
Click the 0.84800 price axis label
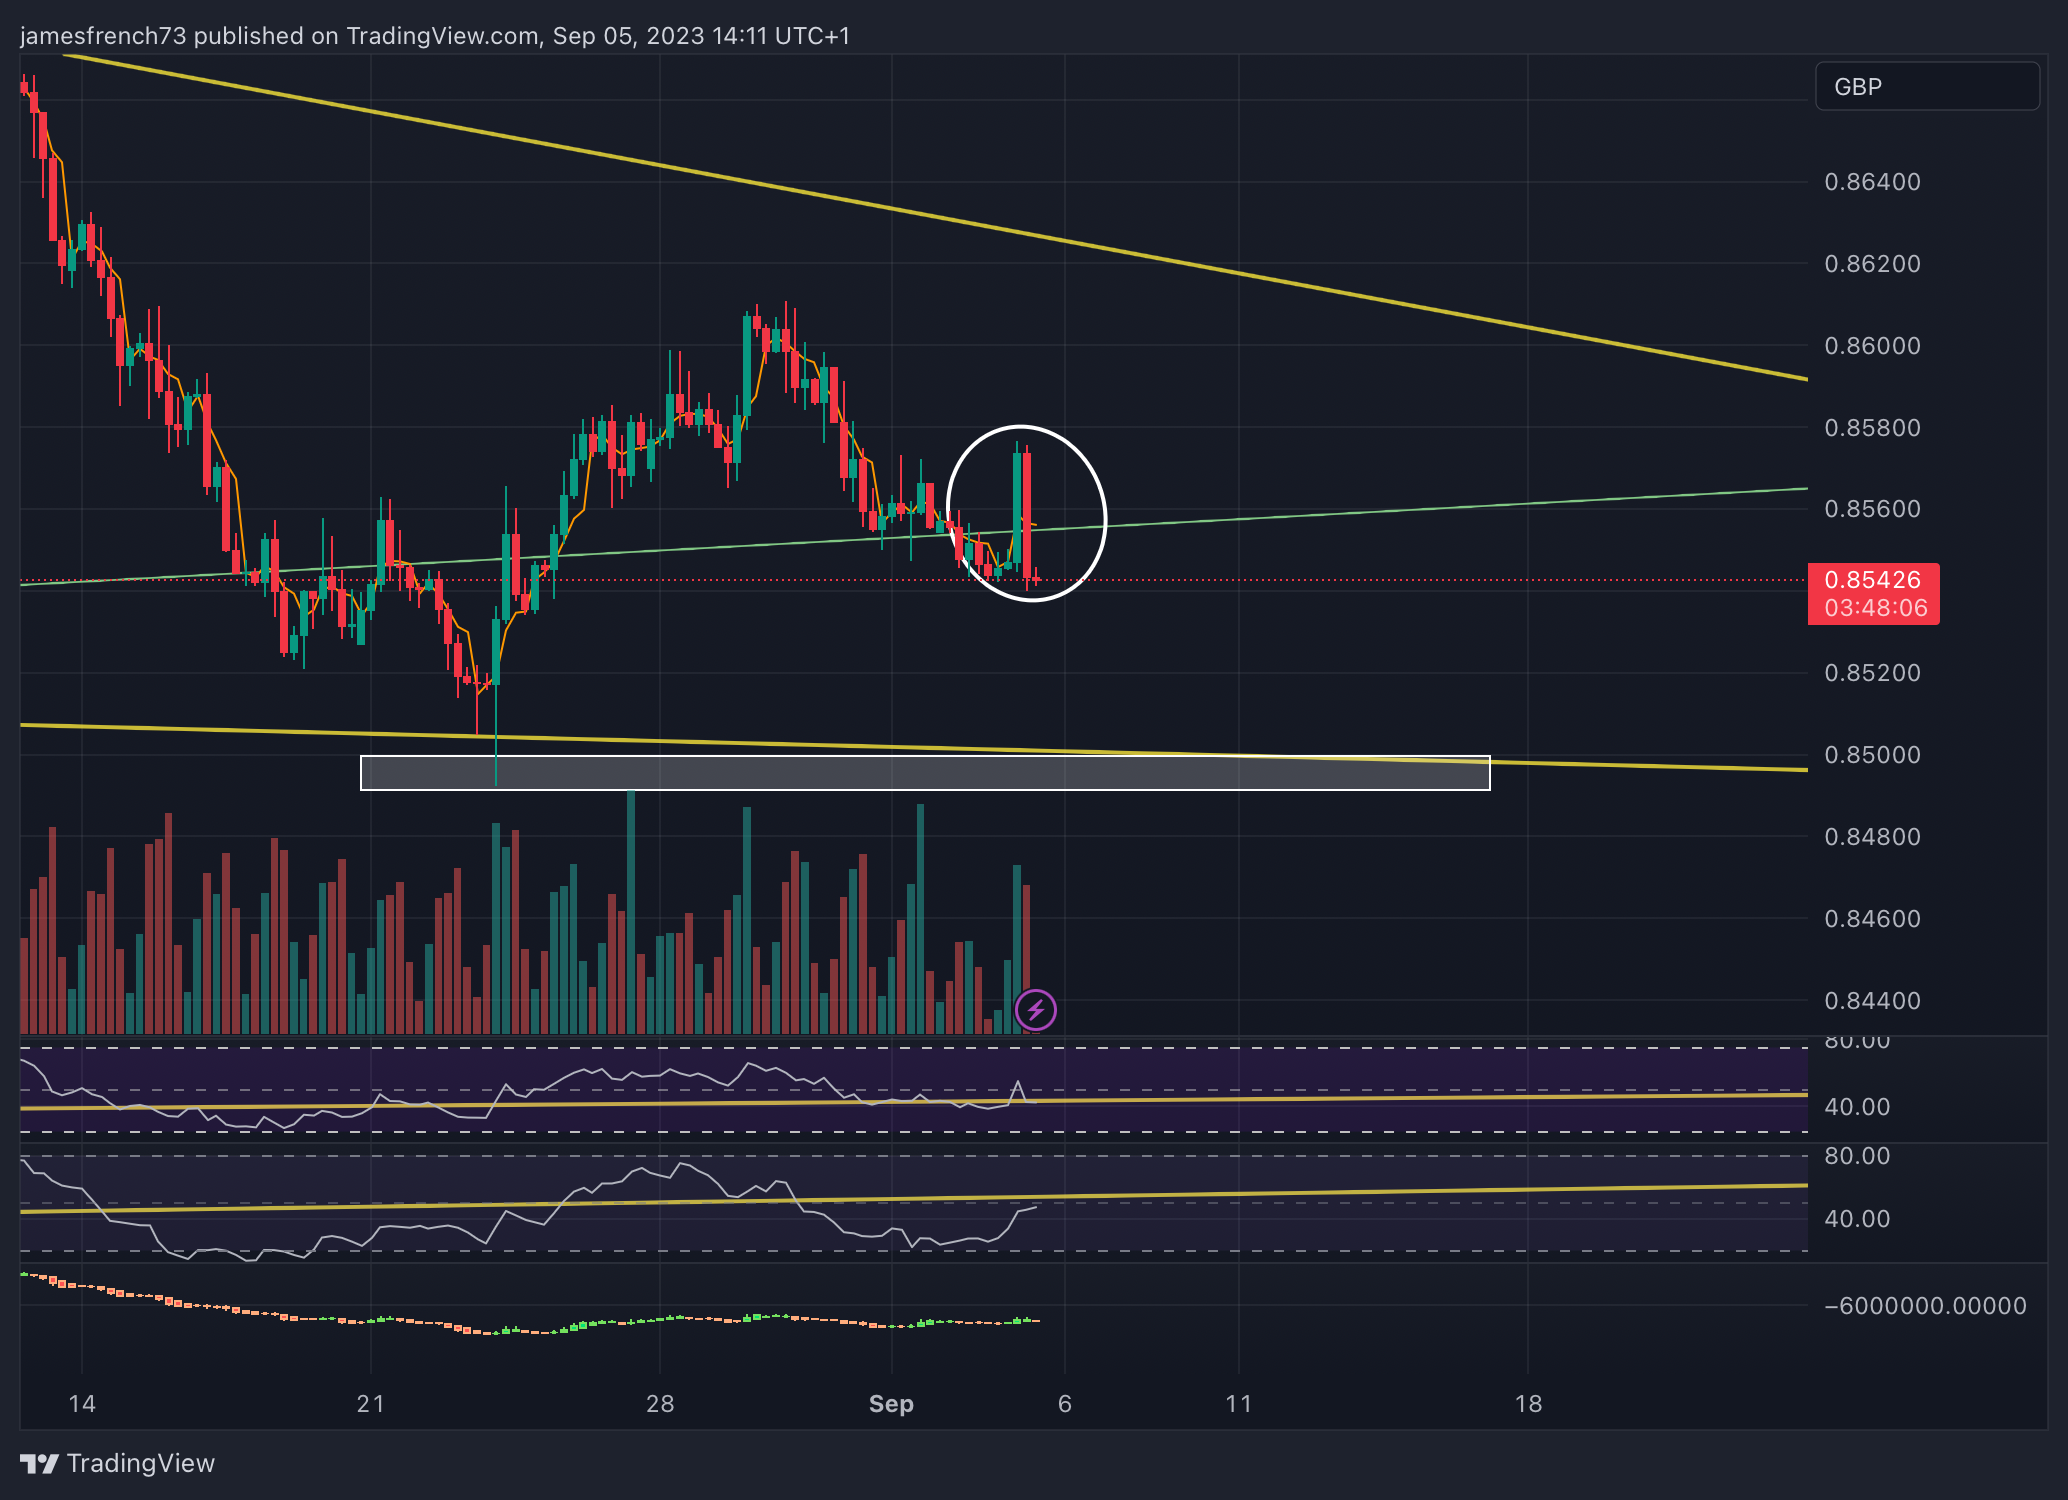pos(1872,837)
